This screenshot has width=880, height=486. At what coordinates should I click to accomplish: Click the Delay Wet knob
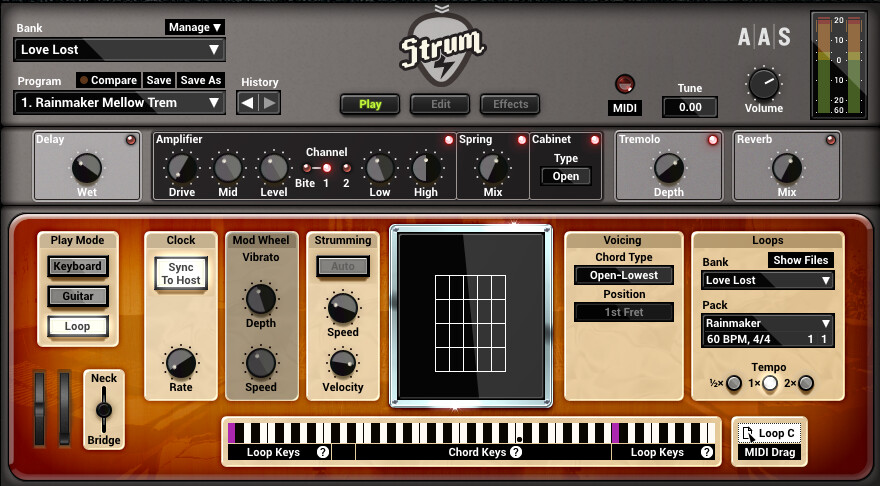tap(87, 167)
